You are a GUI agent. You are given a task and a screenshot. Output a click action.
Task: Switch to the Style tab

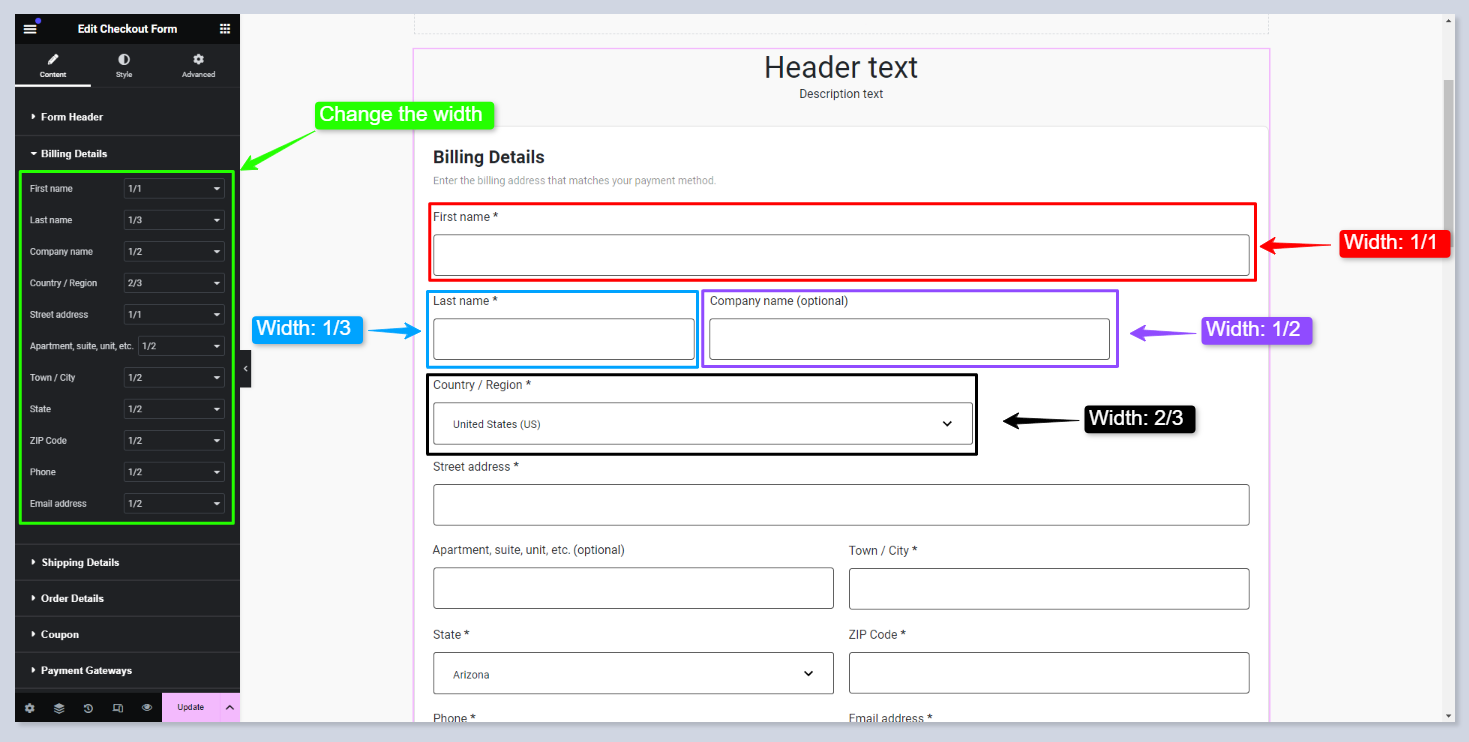pyautogui.click(x=124, y=66)
